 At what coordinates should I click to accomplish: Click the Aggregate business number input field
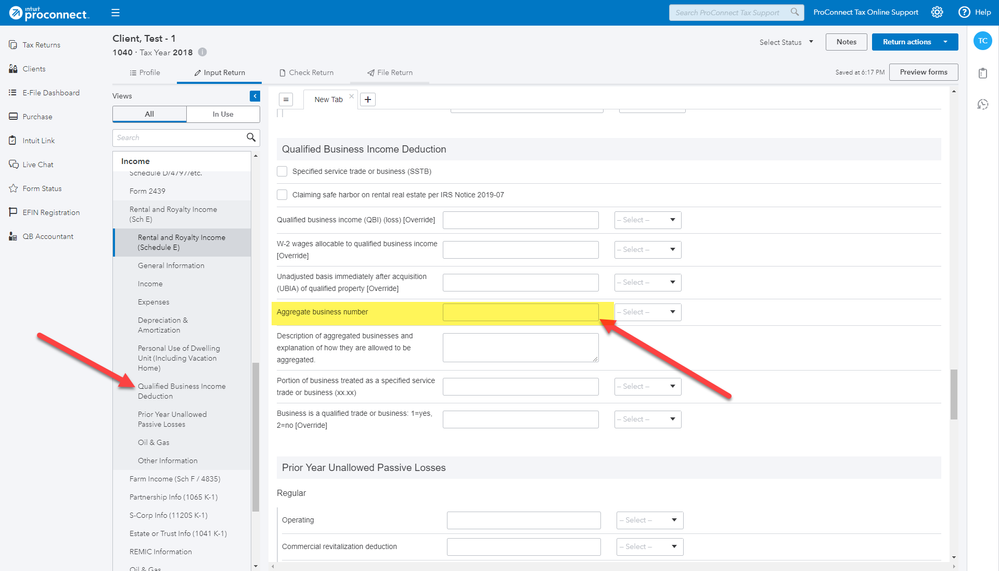point(521,312)
